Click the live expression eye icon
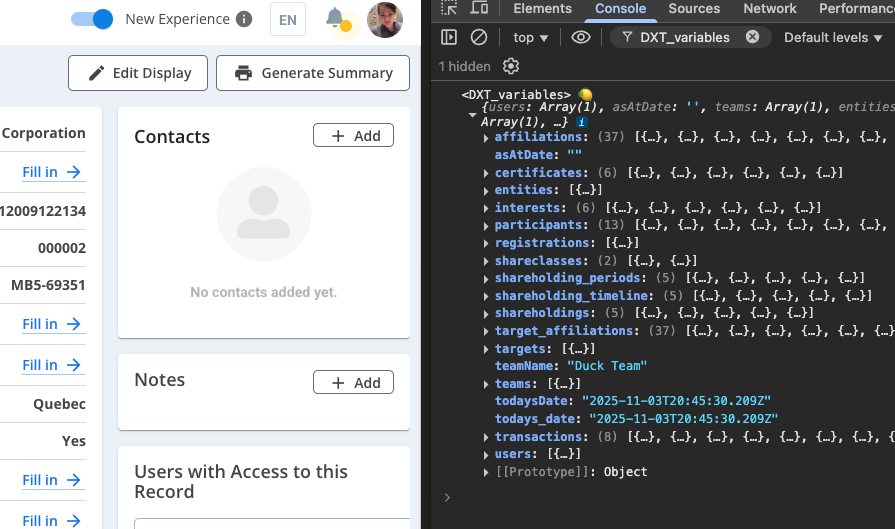 pos(581,38)
